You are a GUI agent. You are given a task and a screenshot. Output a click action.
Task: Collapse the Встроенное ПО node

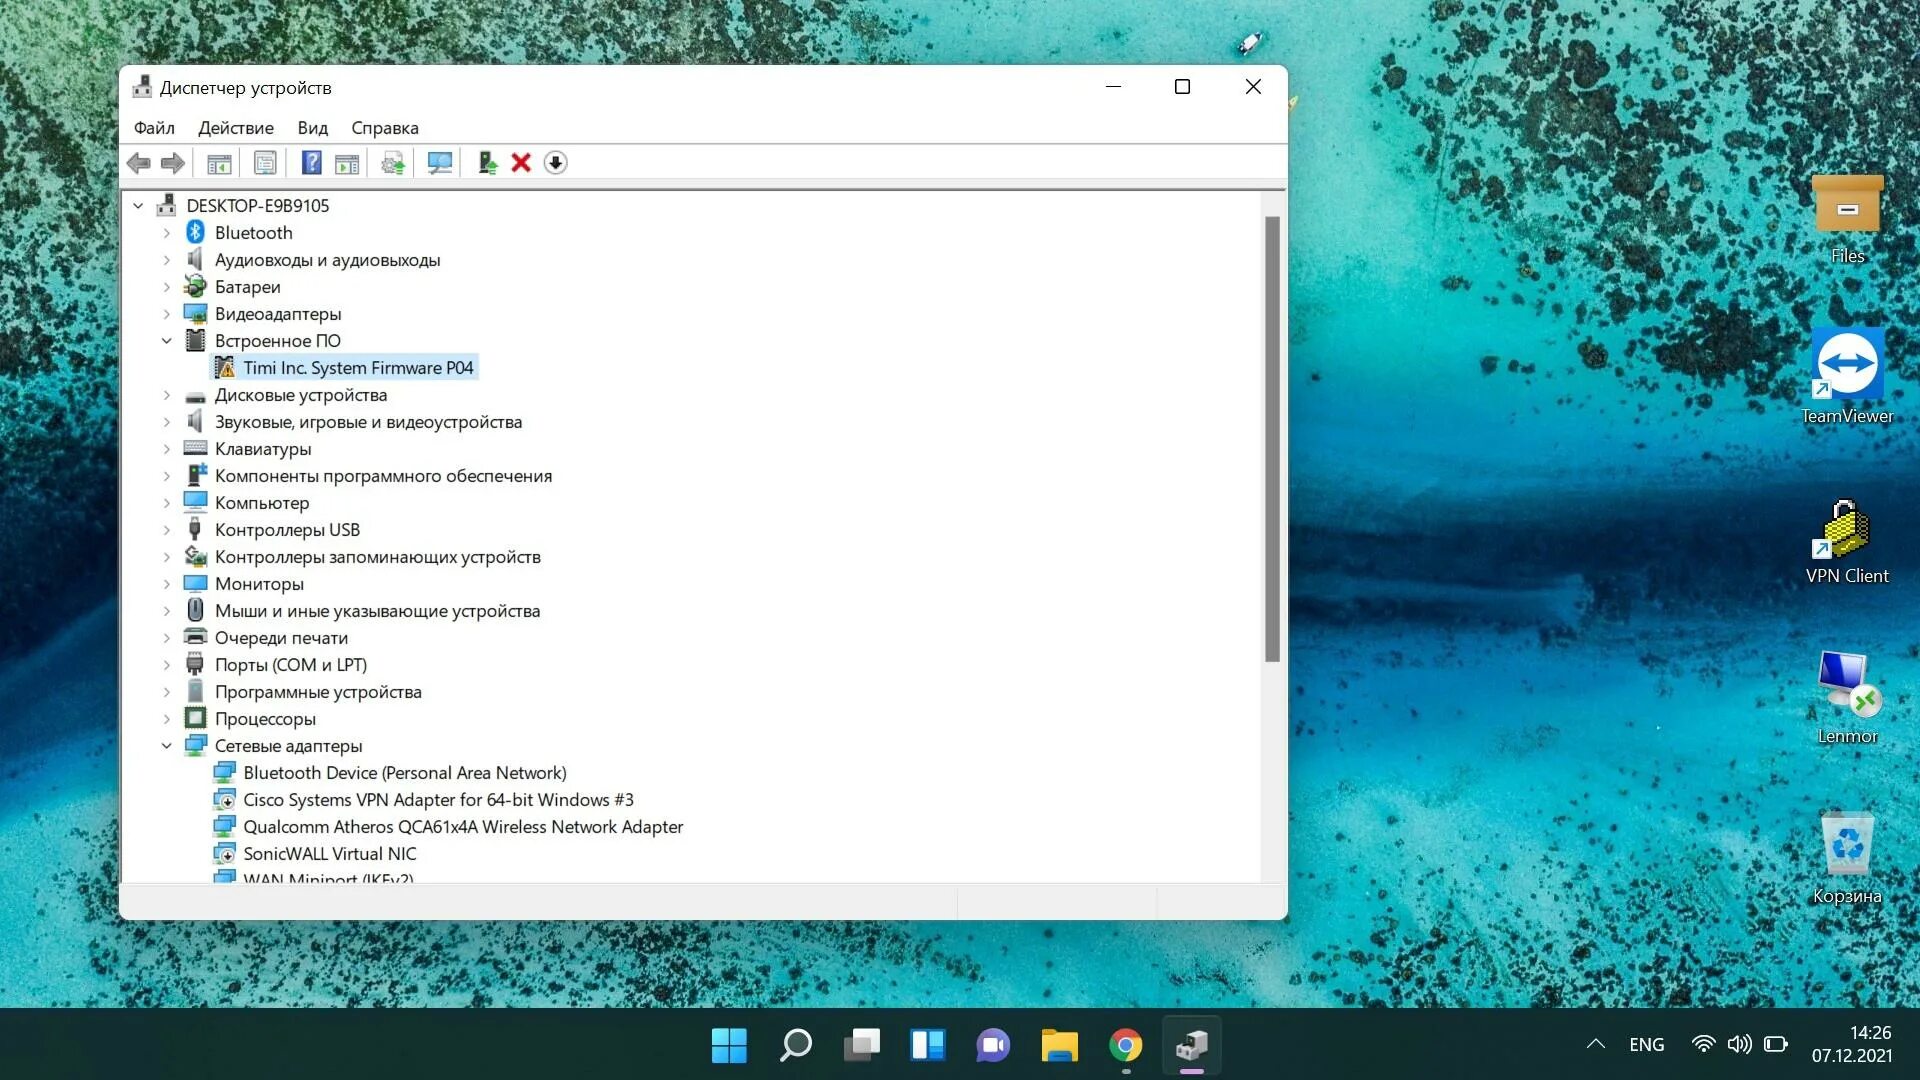coord(167,341)
